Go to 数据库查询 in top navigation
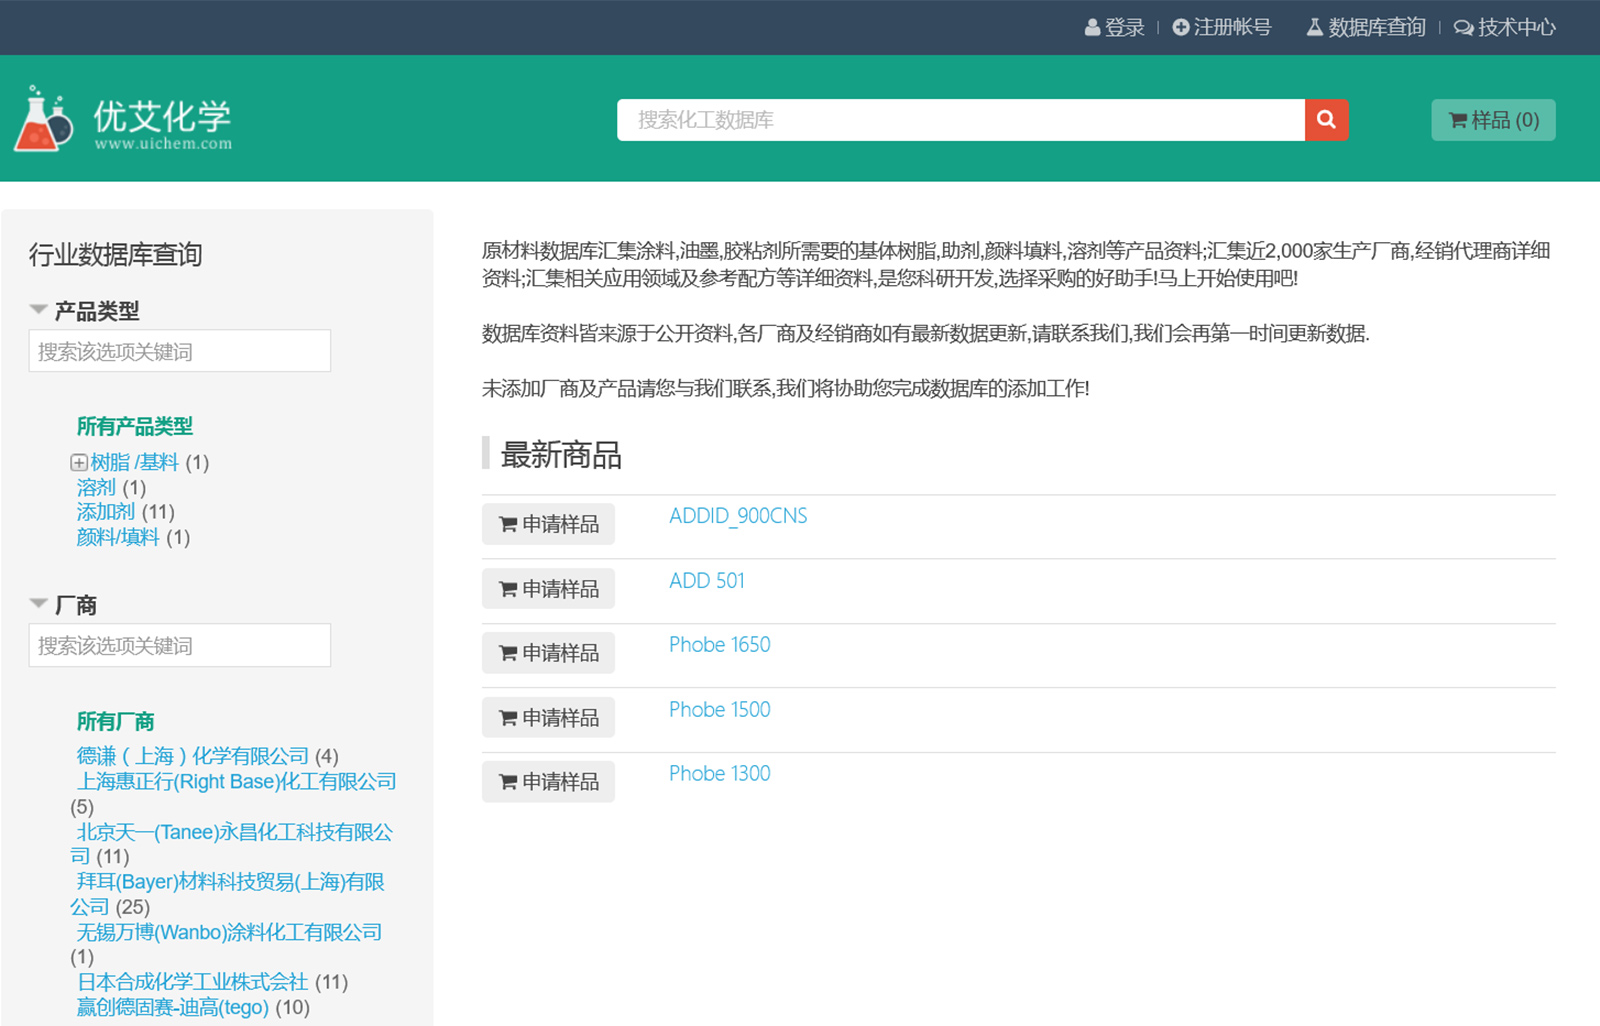 tap(1366, 27)
